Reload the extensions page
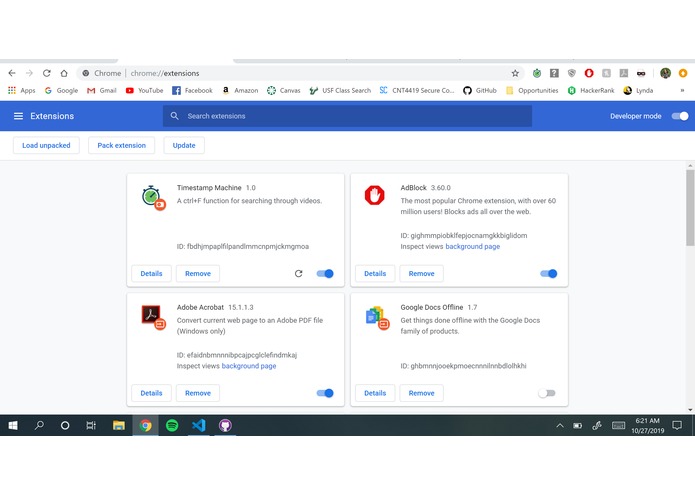Viewport: 695px width, 494px height. (47, 73)
